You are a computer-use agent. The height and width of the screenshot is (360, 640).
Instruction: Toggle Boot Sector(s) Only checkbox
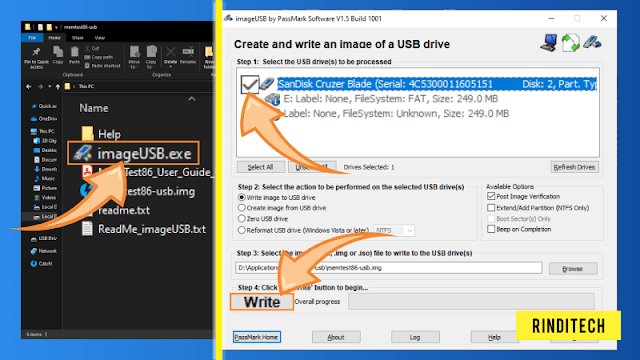tap(491, 219)
